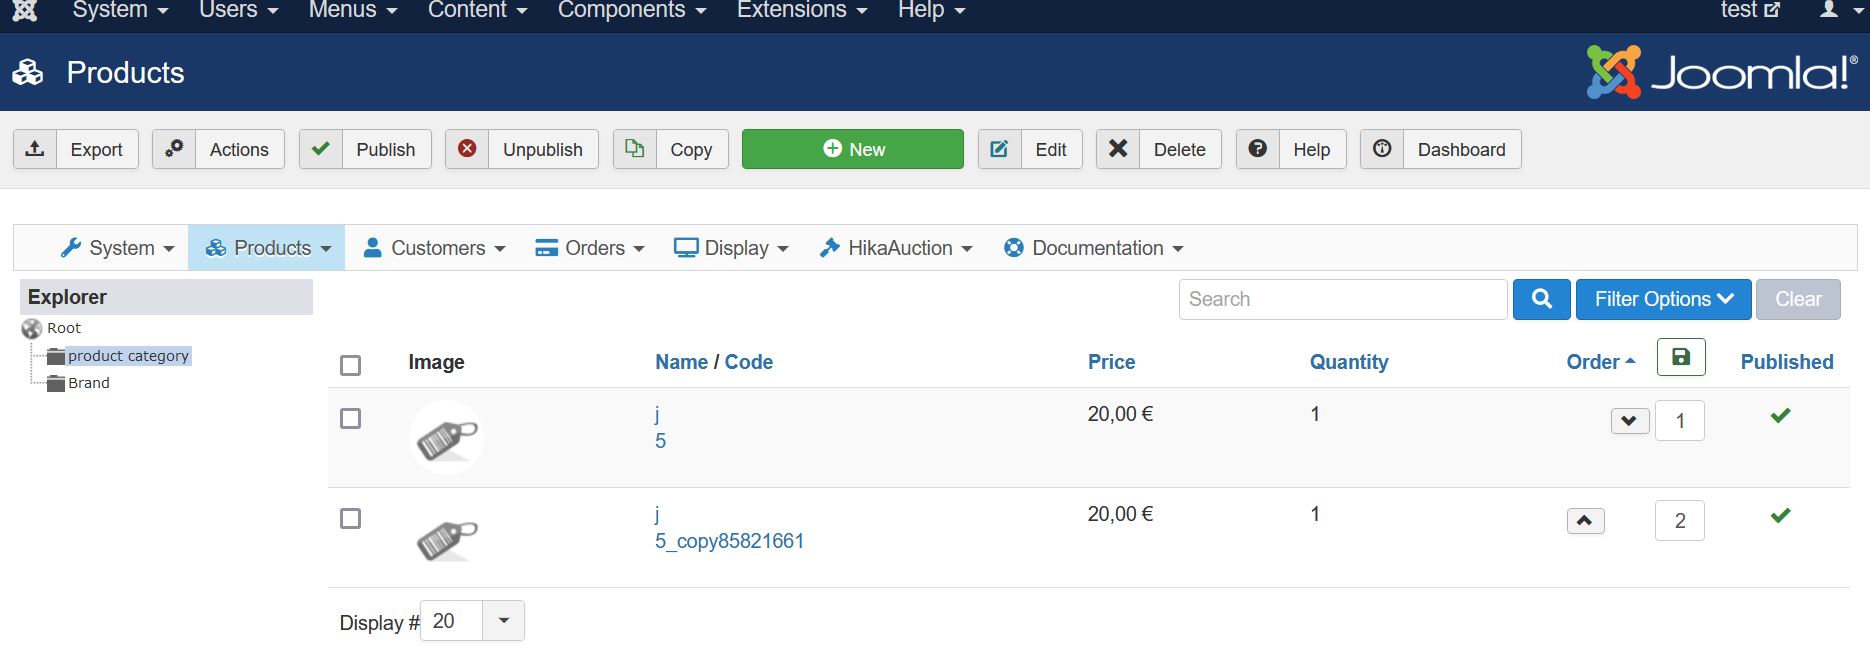Click the Joomla logo in top-left corner
The height and width of the screenshot is (660, 1870).
click(25, 10)
